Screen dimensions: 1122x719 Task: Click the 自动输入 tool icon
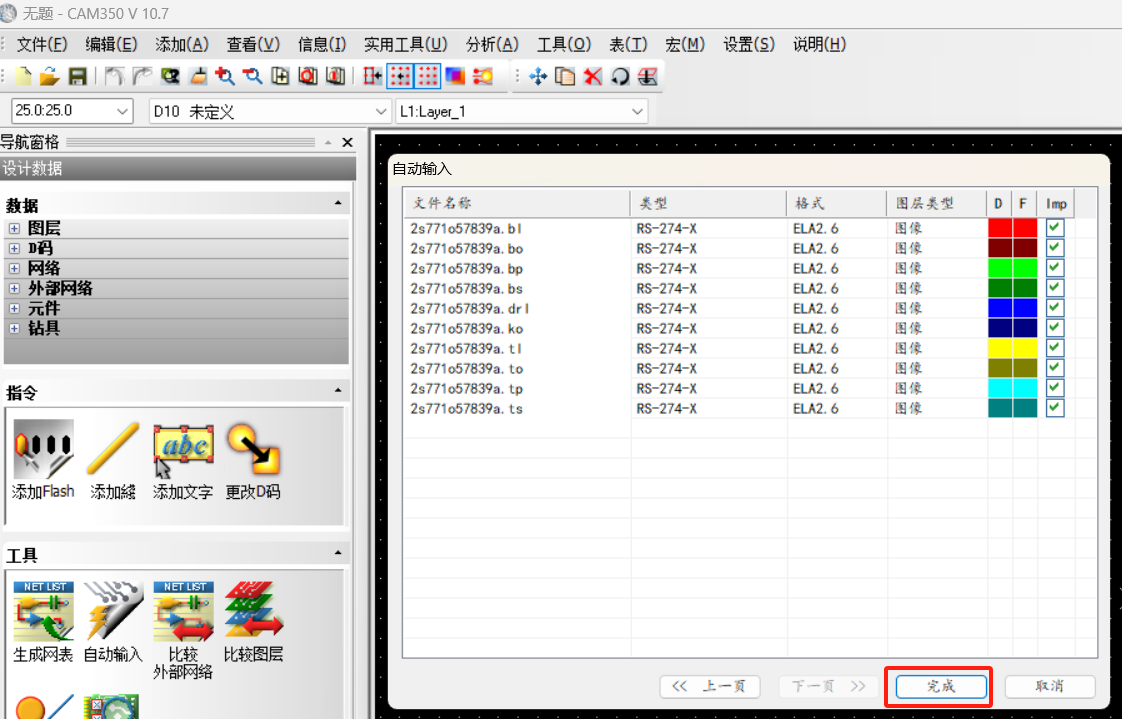[113, 611]
